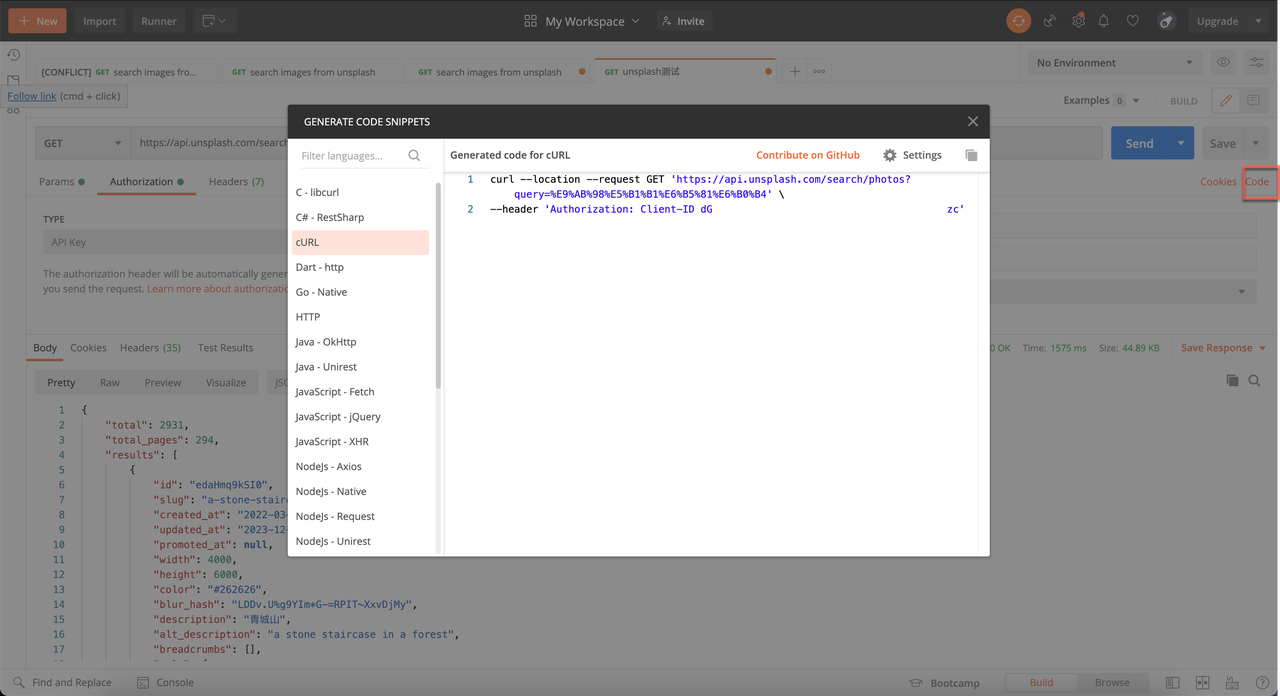Copy the response body using copy icon
This screenshot has width=1280, height=696.
(1232, 380)
